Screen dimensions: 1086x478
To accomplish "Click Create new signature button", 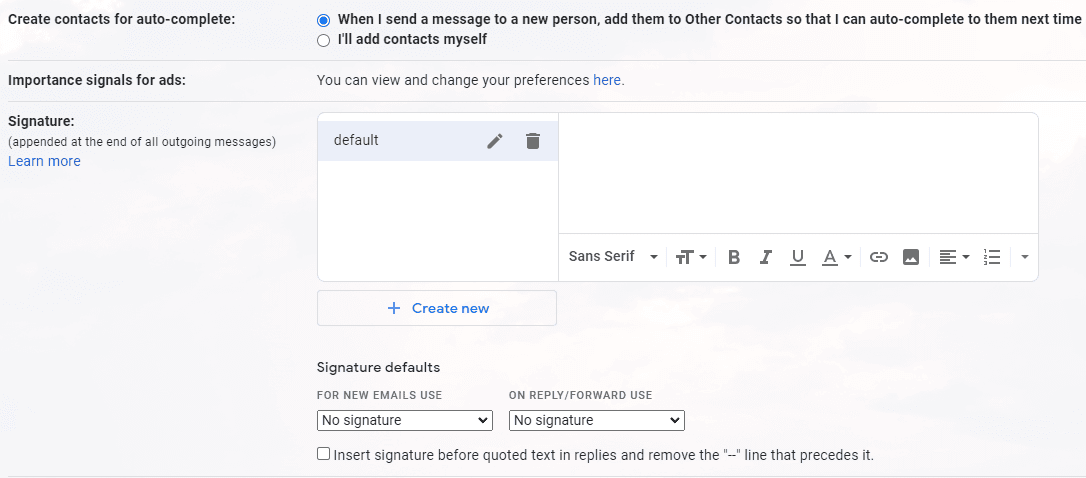I will click(x=437, y=308).
